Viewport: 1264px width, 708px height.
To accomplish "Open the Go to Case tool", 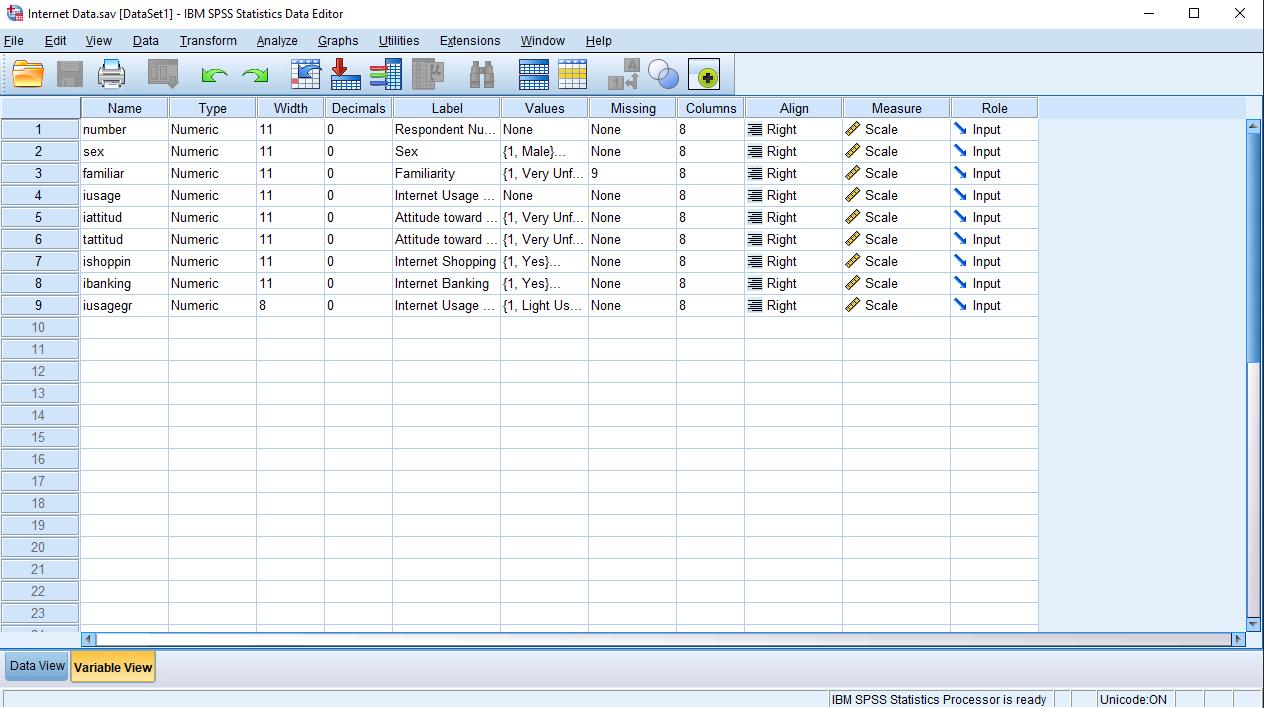I will click(x=305, y=73).
